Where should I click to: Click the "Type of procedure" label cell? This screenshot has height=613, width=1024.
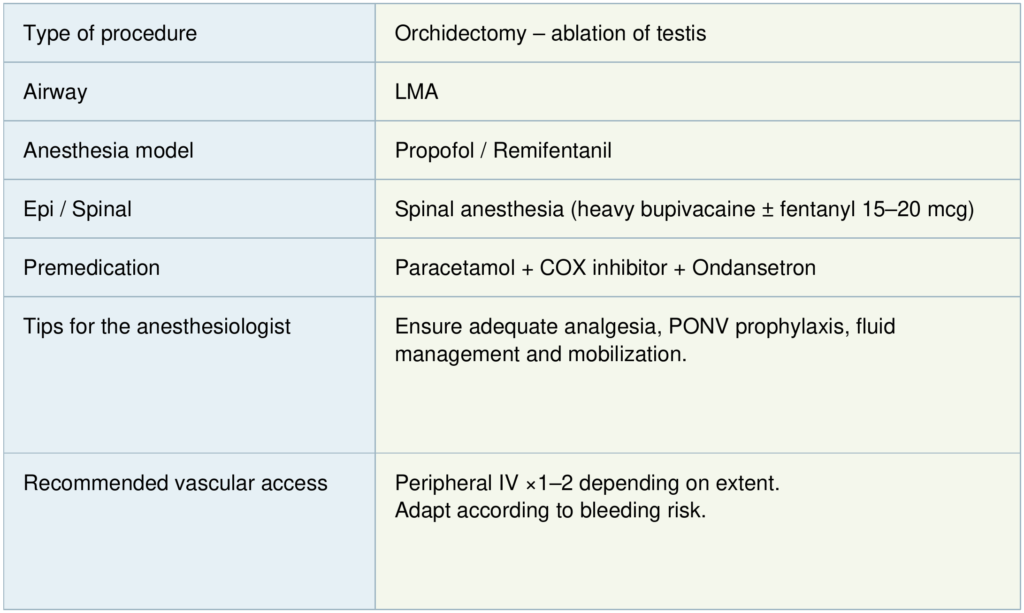[110, 34]
